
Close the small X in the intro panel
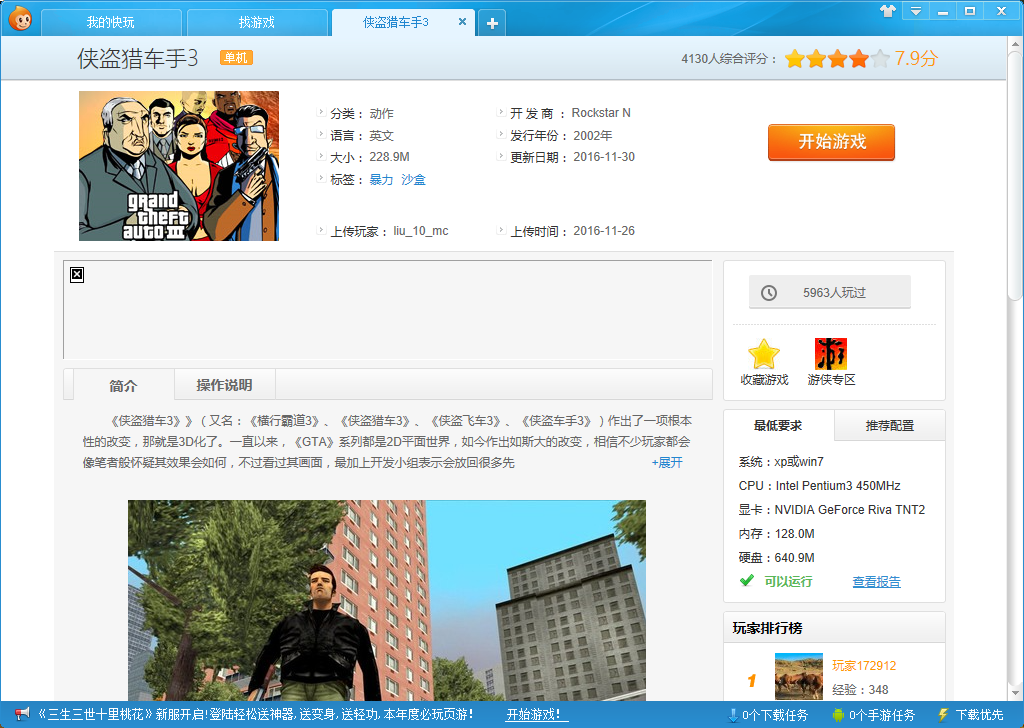click(77, 274)
